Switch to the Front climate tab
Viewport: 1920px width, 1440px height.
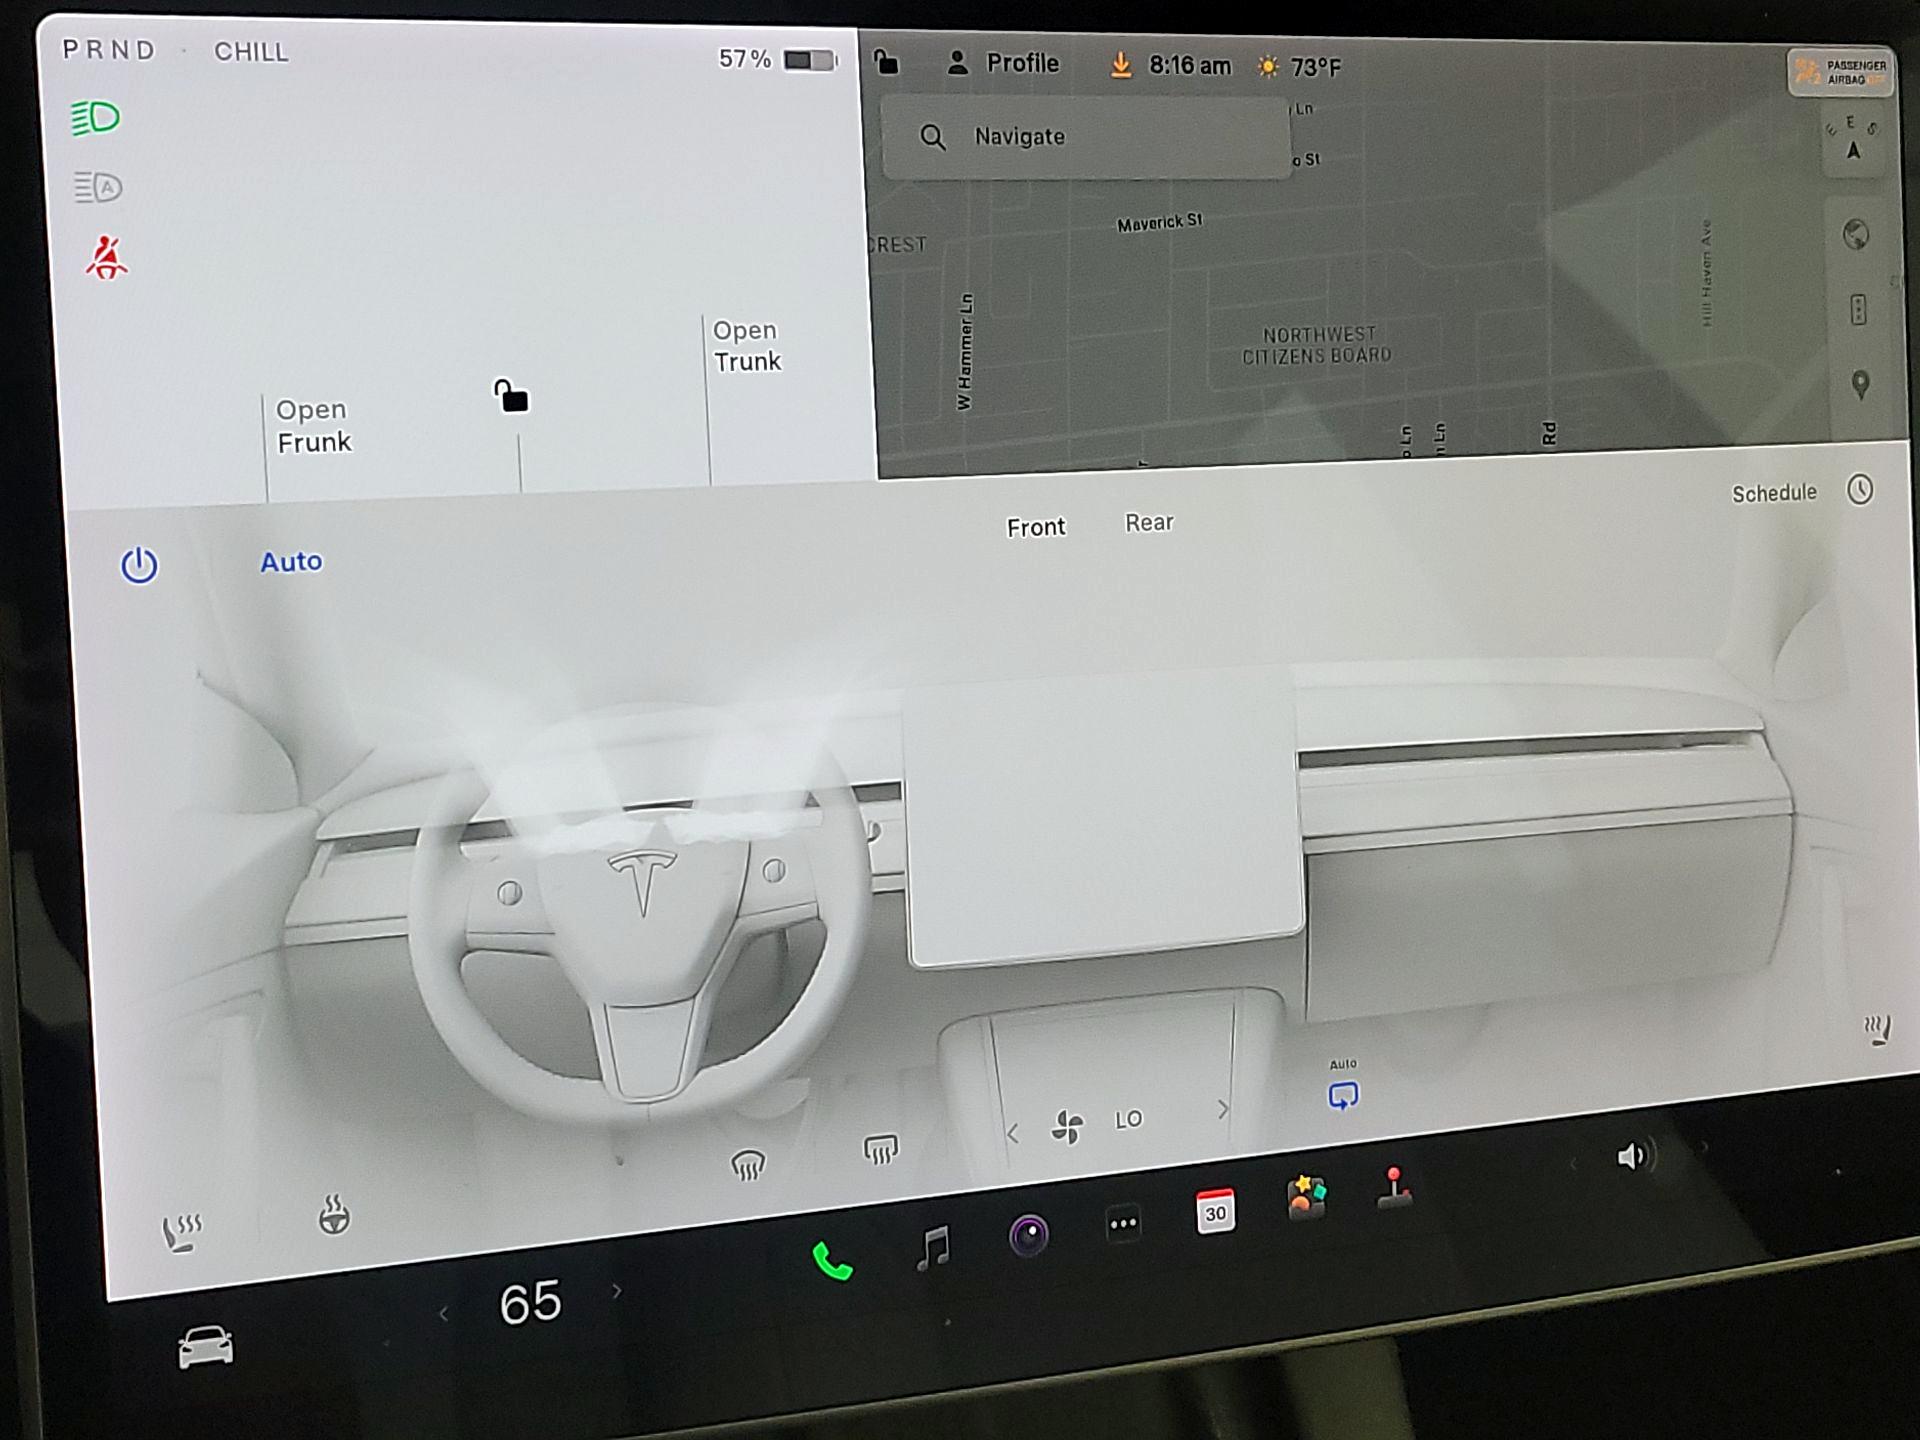1036,527
